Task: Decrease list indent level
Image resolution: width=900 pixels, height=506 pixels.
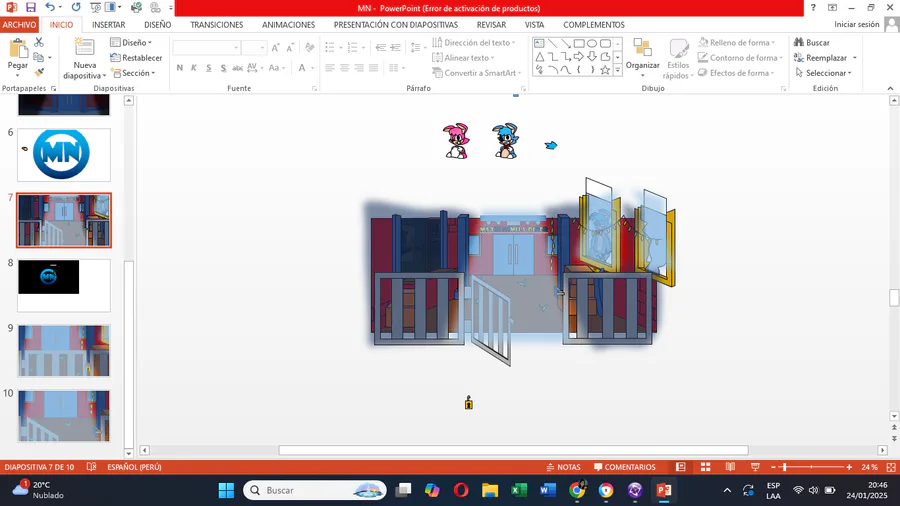Action: tap(381, 48)
